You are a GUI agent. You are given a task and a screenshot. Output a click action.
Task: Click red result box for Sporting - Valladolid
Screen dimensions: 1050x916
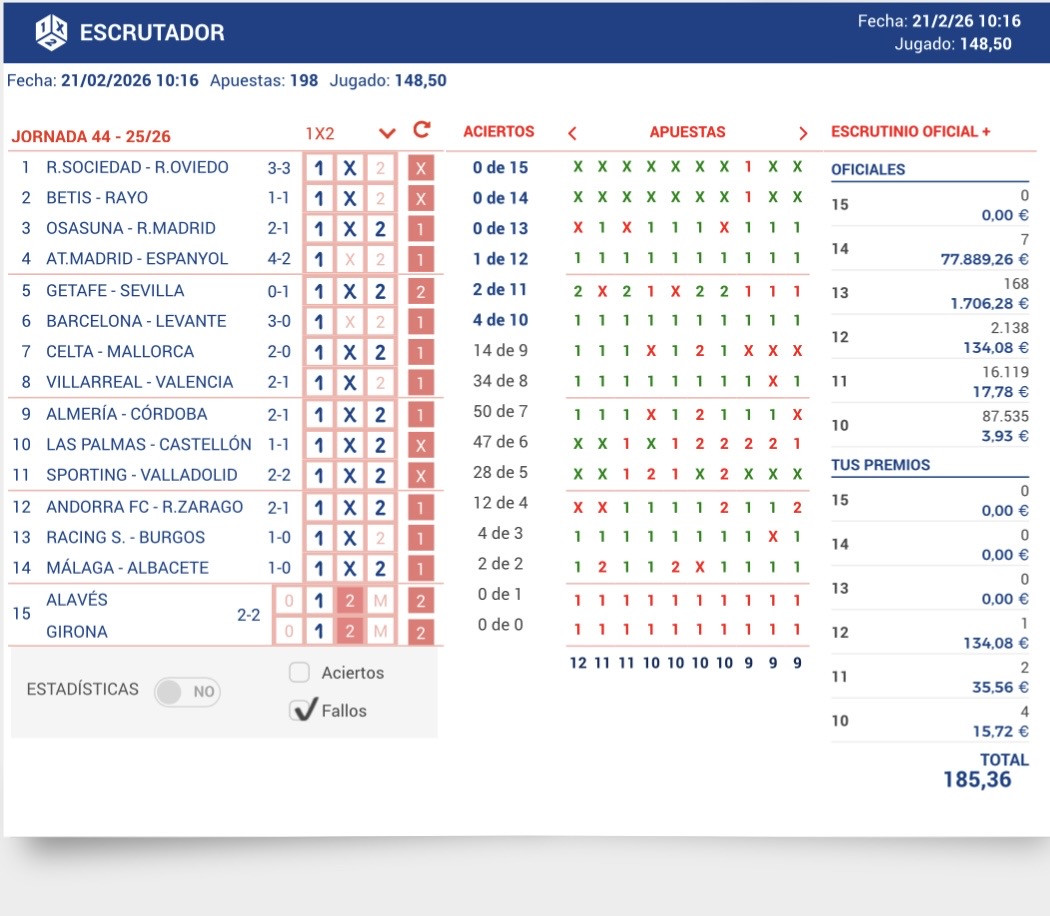421,476
